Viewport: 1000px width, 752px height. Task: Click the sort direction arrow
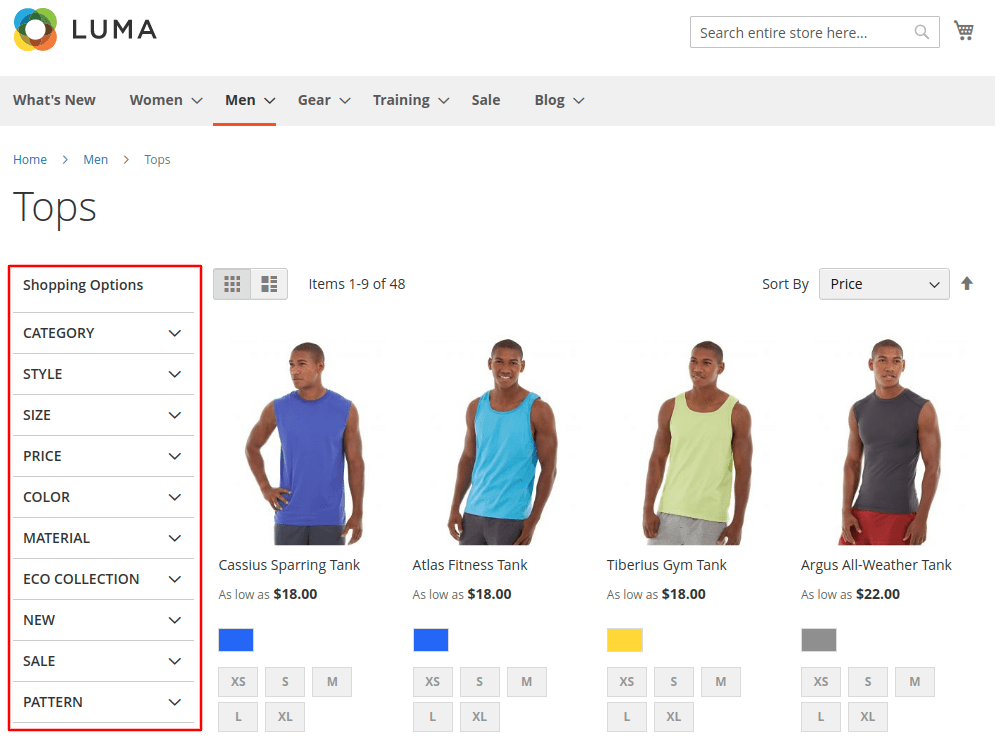[x=967, y=284]
